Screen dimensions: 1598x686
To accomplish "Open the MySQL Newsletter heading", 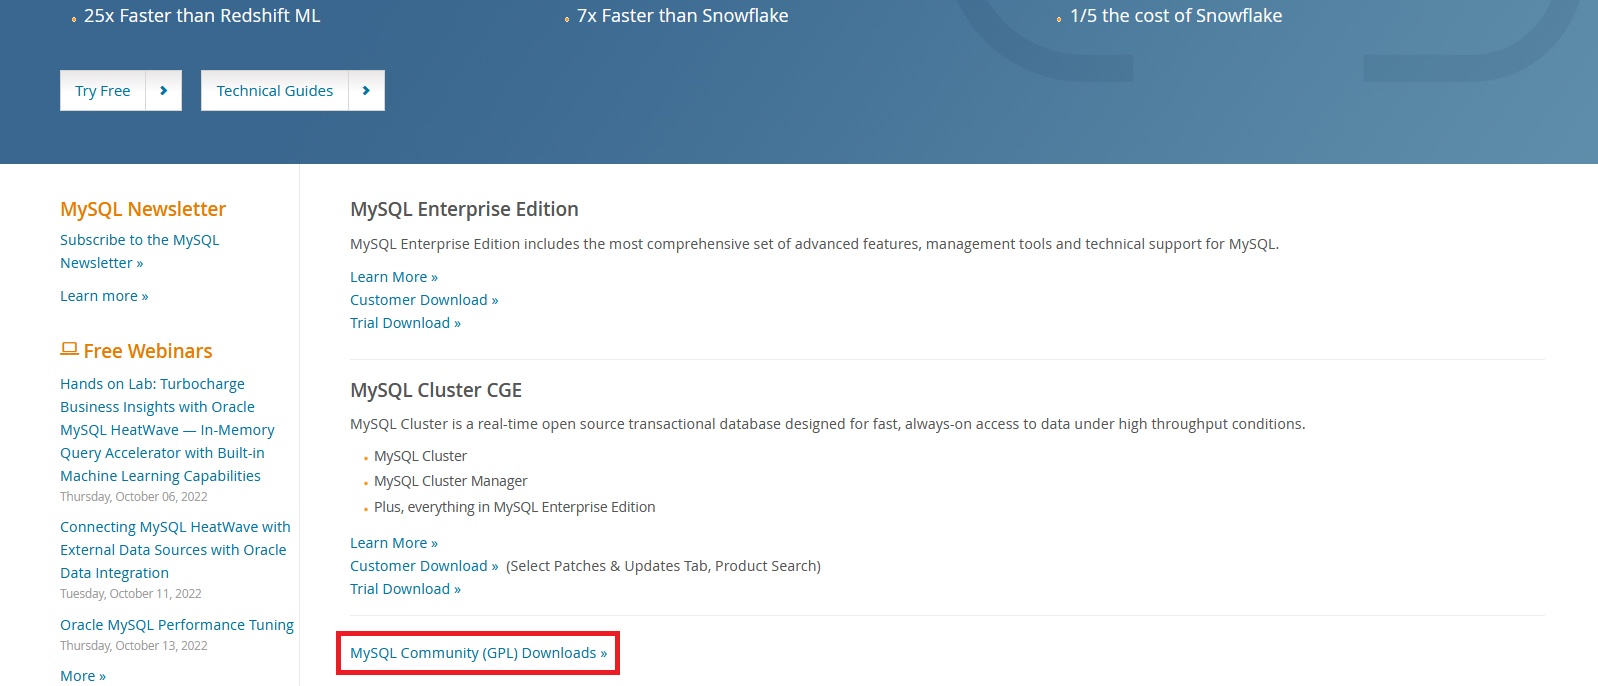I will (x=143, y=209).
